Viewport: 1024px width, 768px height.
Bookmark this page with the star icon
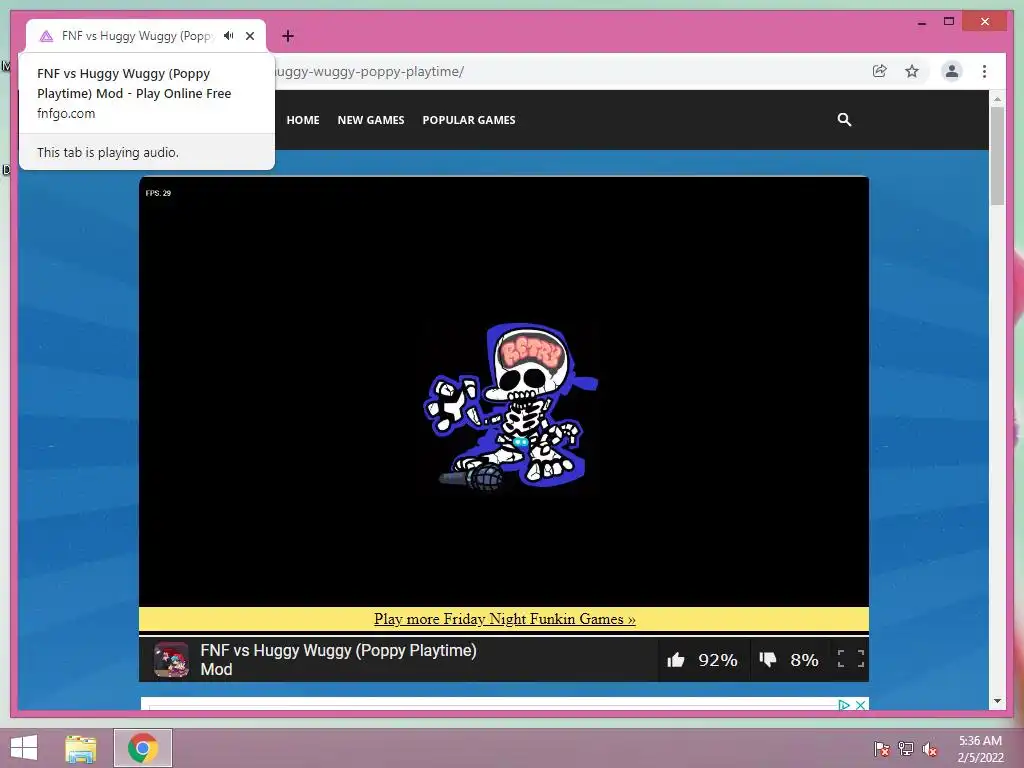tap(912, 71)
